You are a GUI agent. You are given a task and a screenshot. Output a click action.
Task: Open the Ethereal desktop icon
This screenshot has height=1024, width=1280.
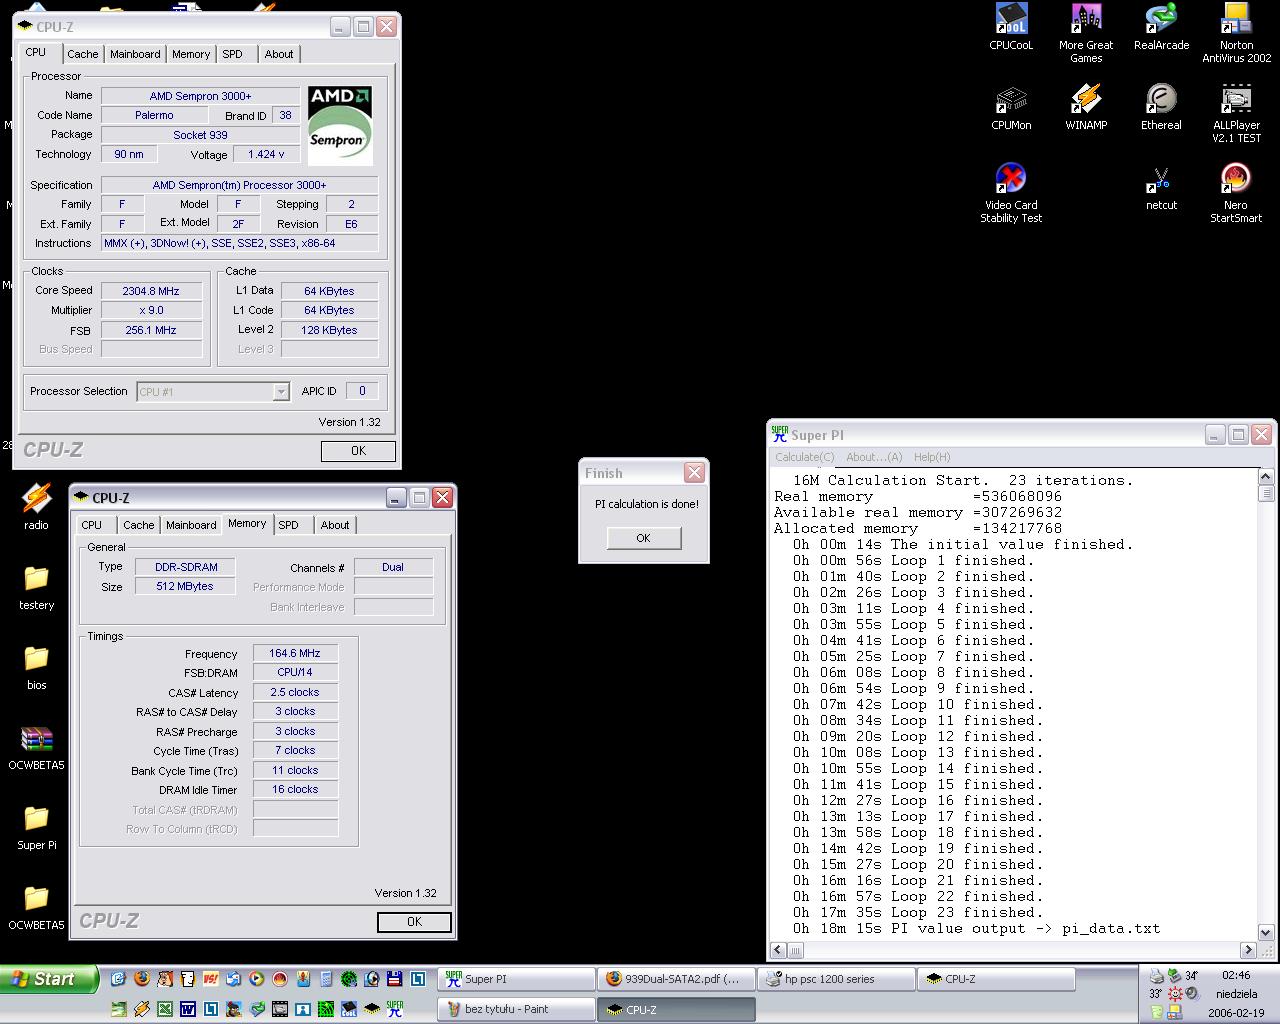pyautogui.click(x=1161, y=100)
